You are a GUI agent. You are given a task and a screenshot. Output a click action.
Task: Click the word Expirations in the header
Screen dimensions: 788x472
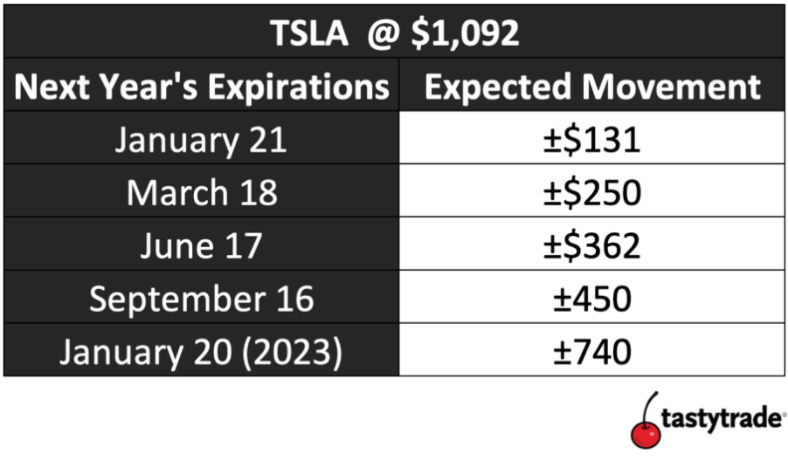299,87
